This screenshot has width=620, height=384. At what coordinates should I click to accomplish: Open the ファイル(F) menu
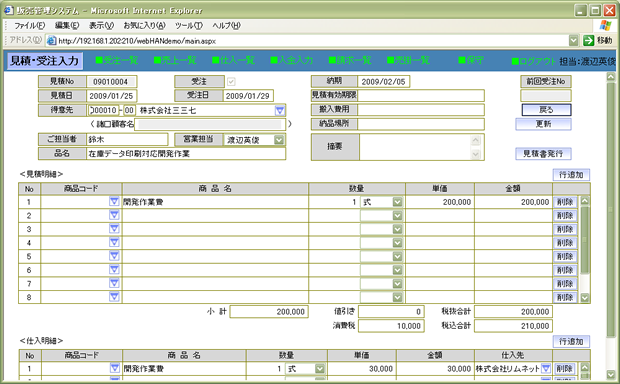tap(29, 26)
